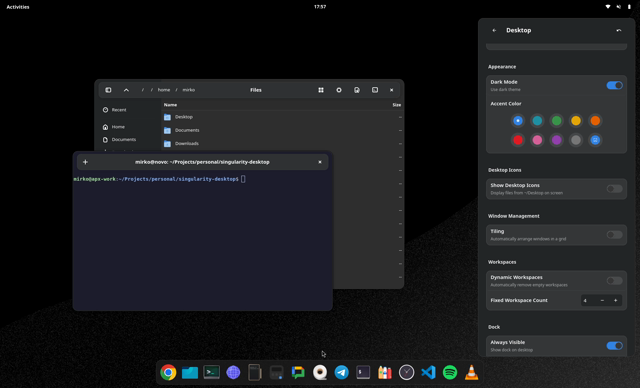This screenshot has width=640, height=388.
Task: Click the circle icon in Files toolbar
Action: 339,90
